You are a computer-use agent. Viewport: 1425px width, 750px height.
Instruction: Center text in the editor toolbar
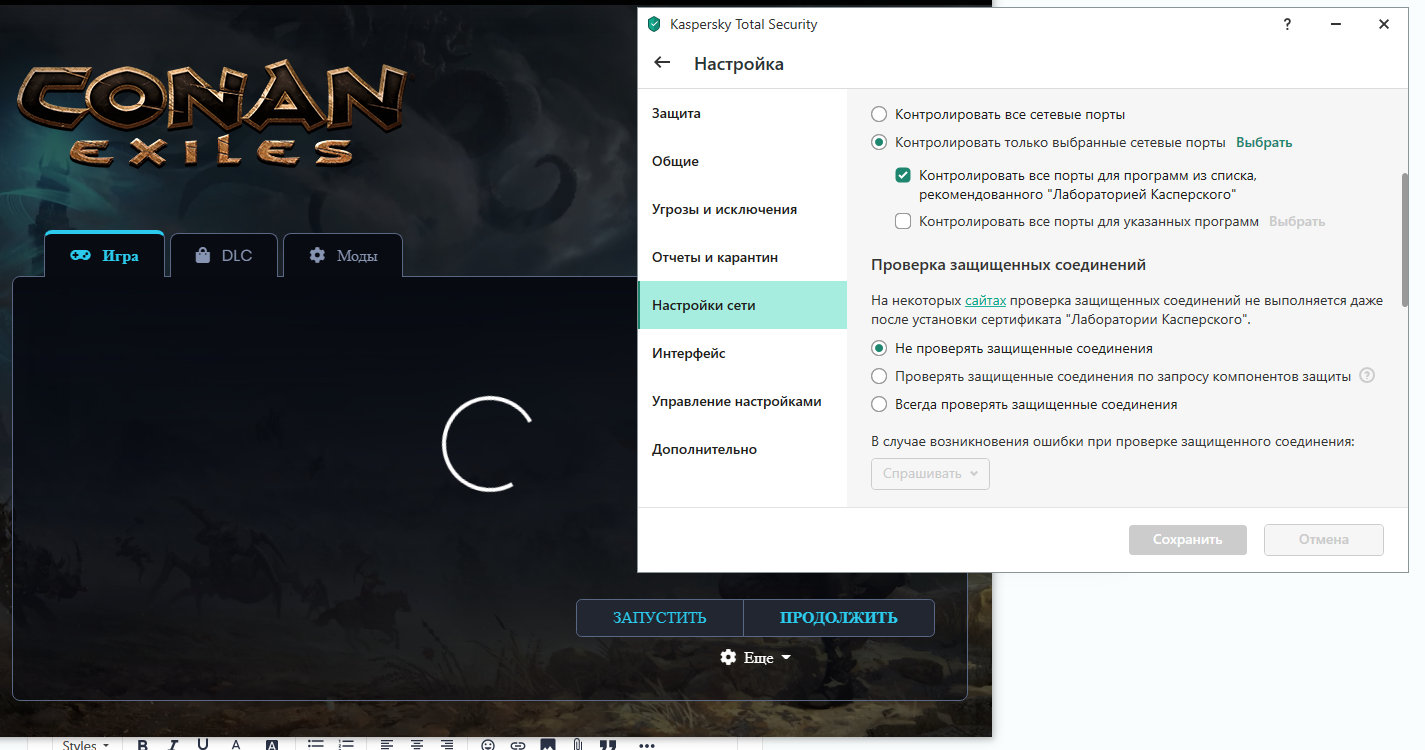(417, 745)
